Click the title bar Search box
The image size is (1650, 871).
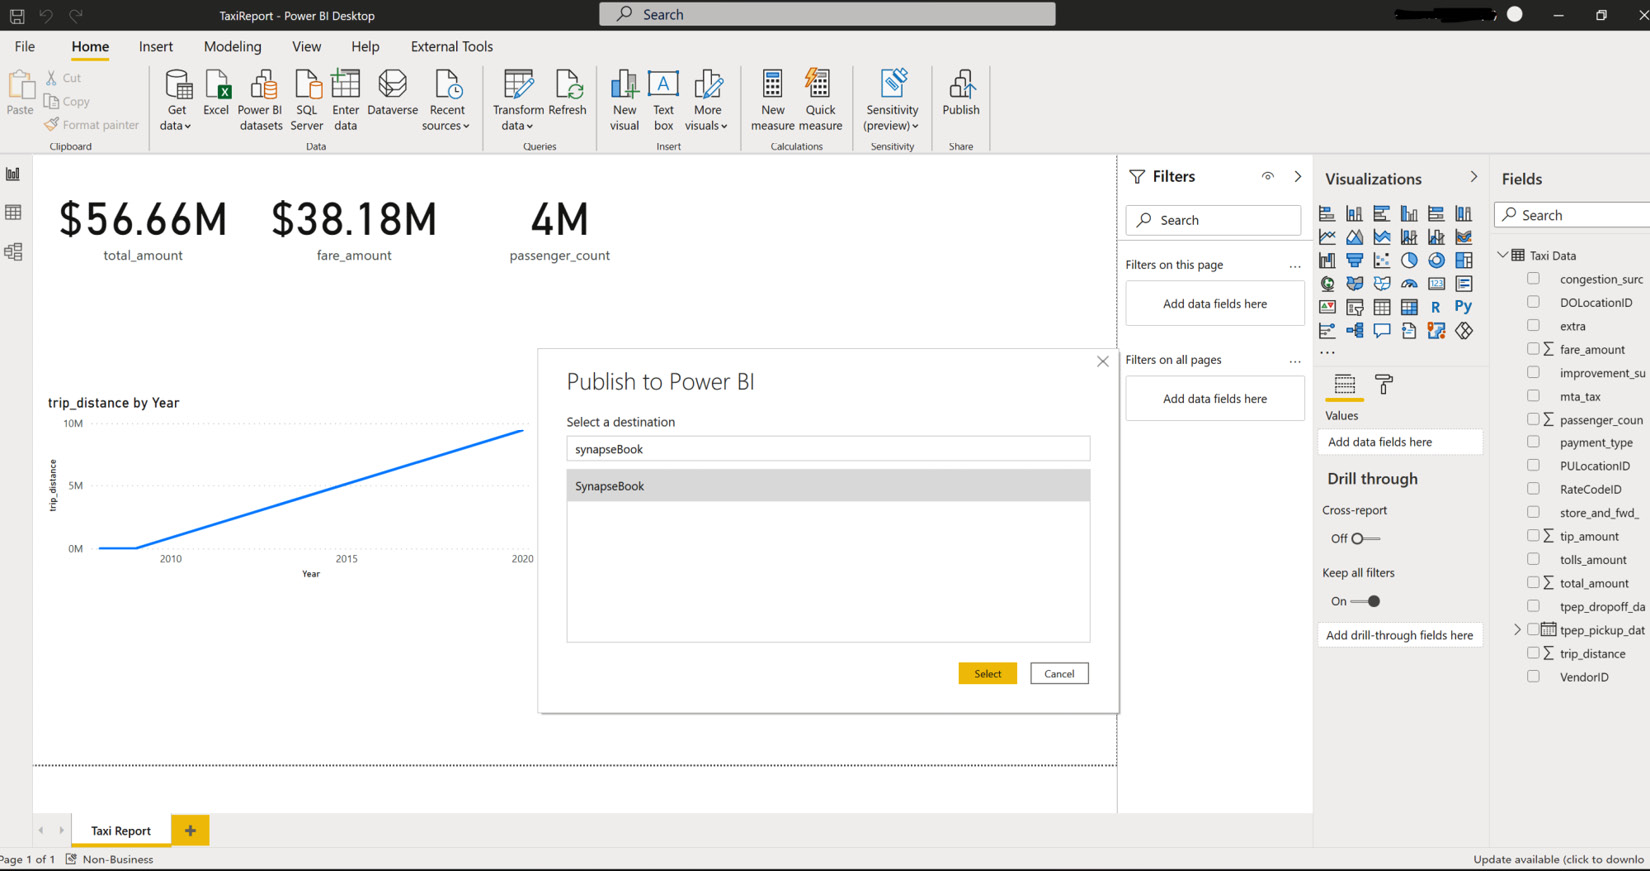coord(827,14)
